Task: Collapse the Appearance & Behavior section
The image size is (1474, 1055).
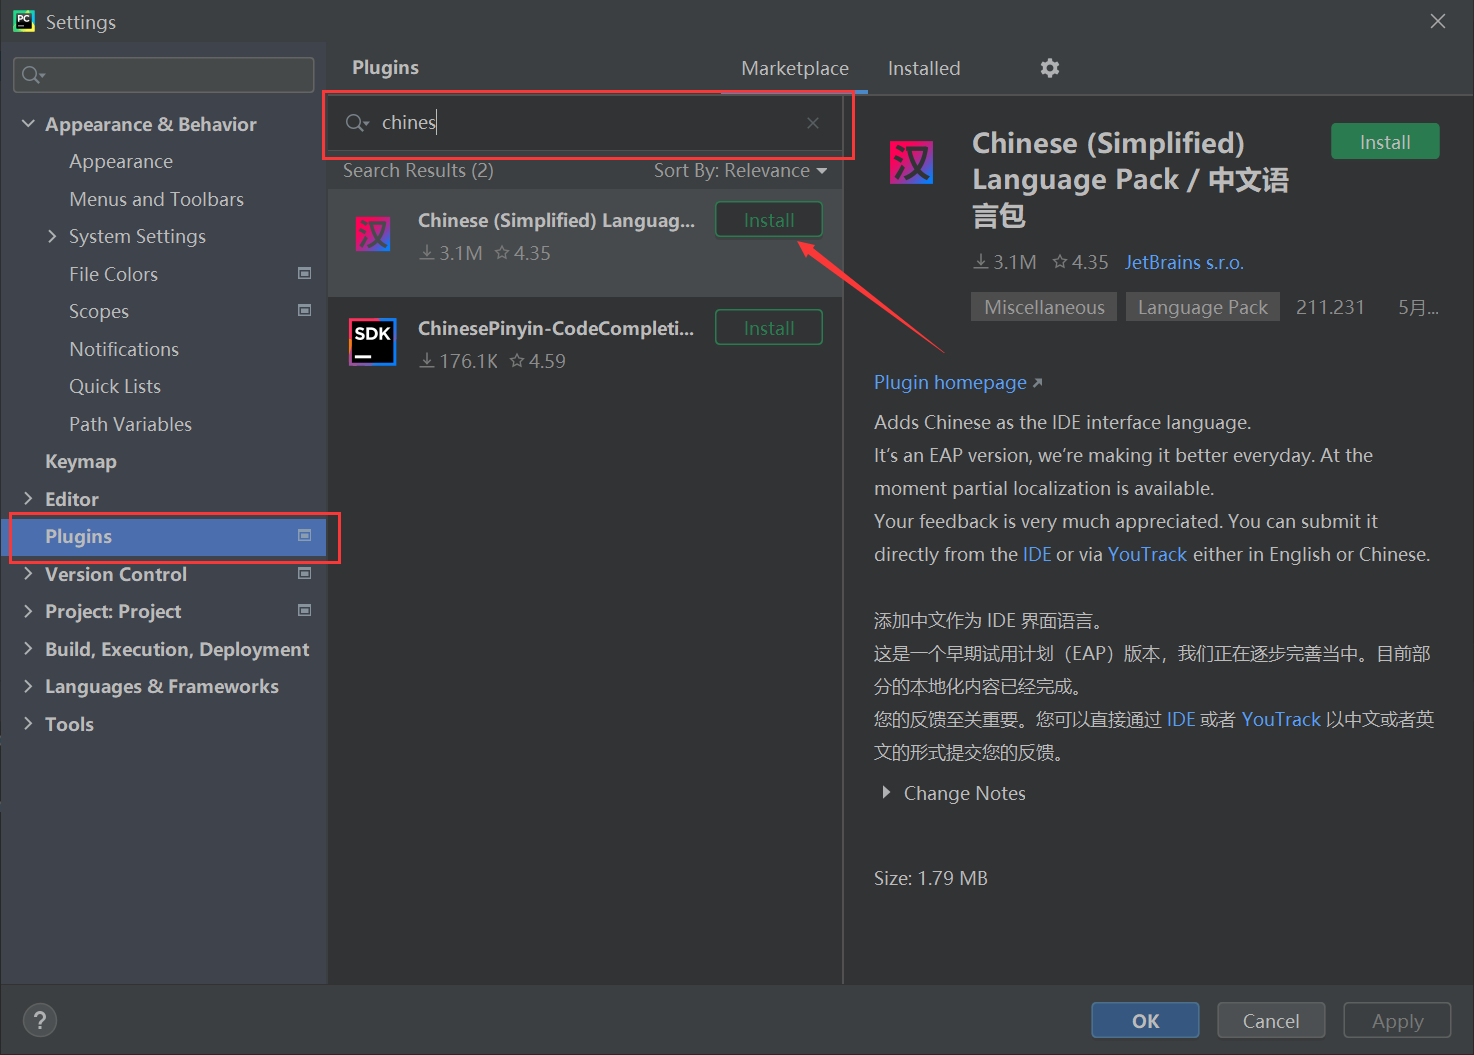Action: click(x=28, y=123)
